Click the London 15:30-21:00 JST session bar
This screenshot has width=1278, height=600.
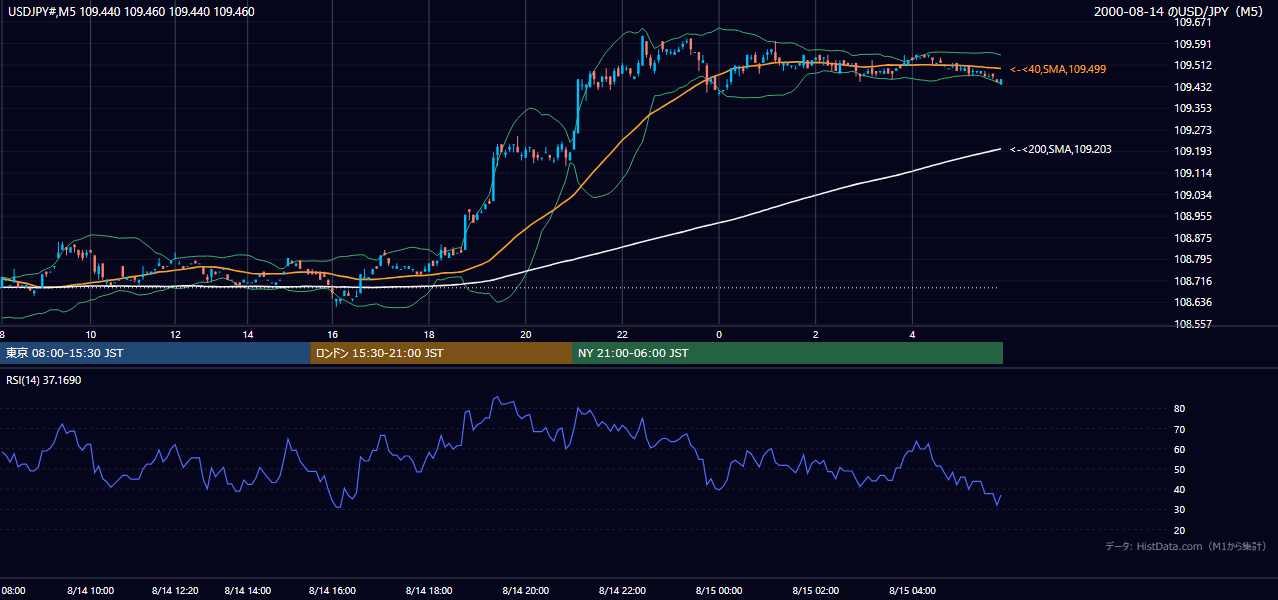tap(441, 353)
